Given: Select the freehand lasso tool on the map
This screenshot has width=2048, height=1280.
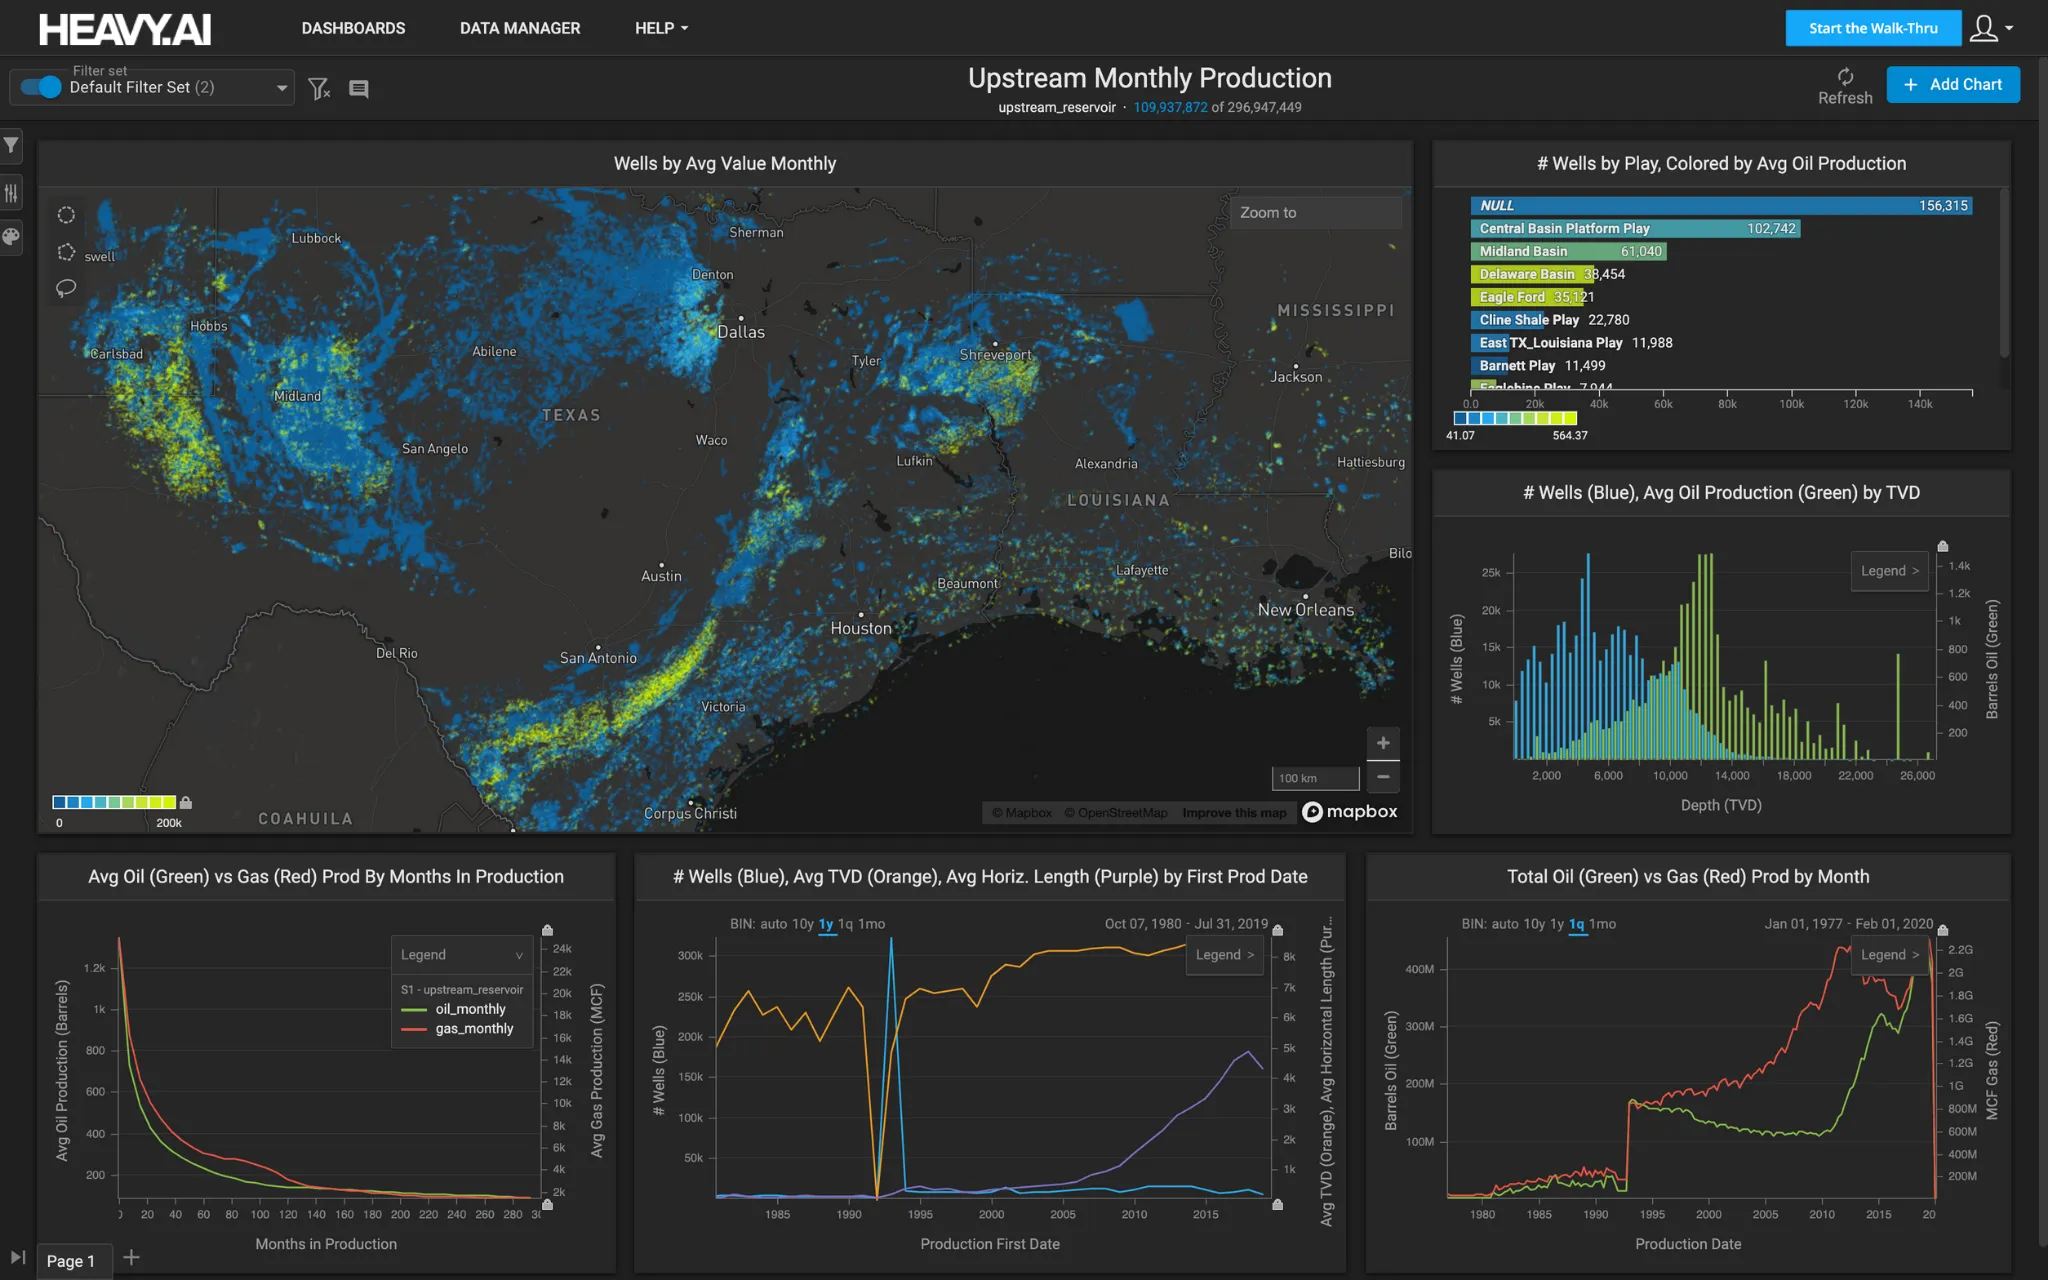Looking at the screenshot, I should click(x=66, y=288).
